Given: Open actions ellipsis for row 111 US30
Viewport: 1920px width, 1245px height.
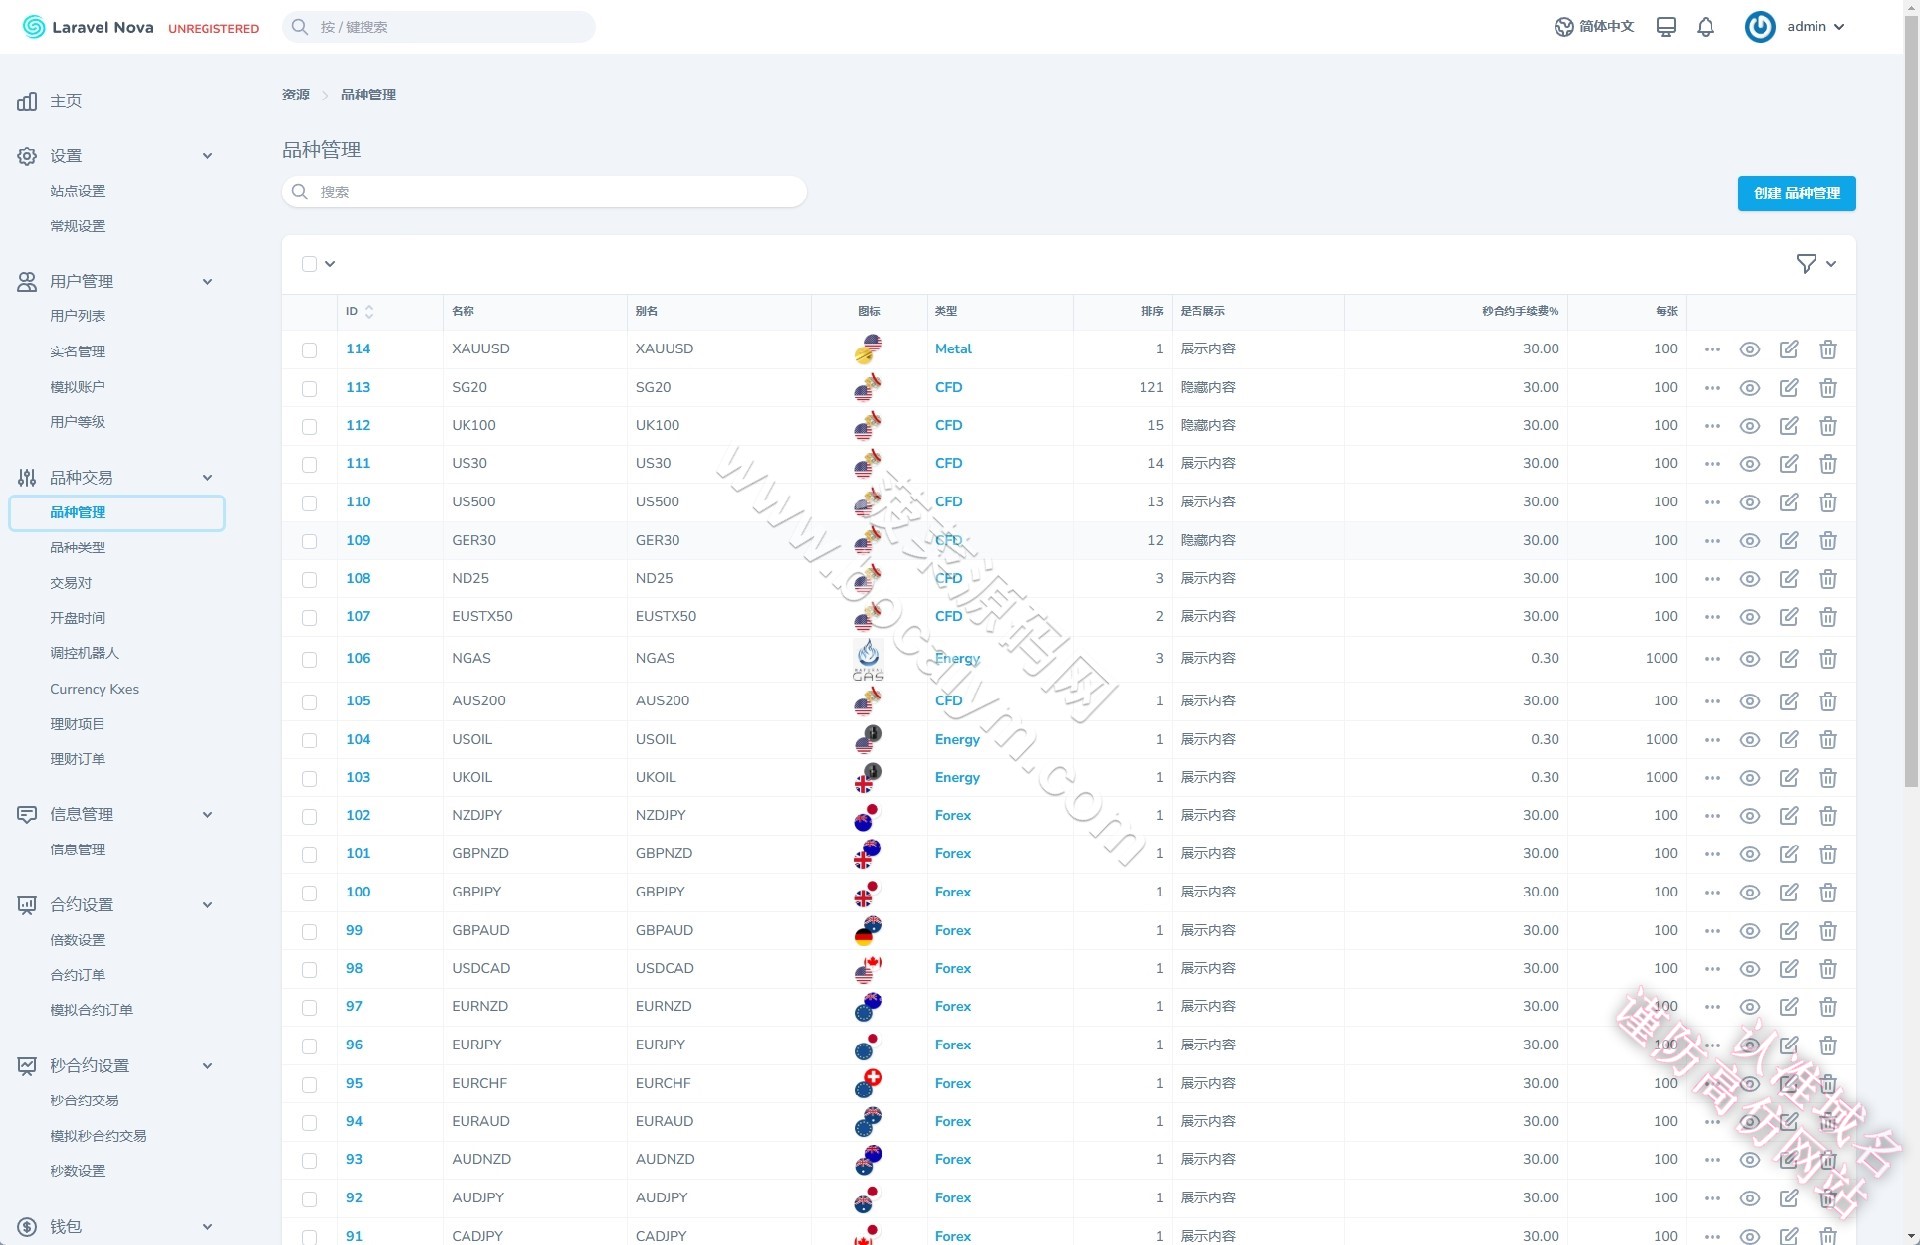Looking at the screenshot, I should pos(1712,464).
